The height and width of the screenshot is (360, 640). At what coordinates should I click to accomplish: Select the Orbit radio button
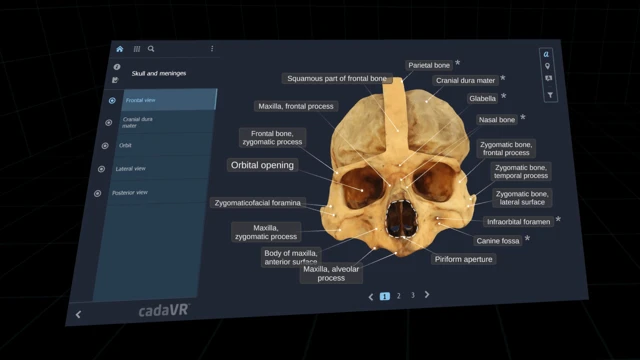click(105, 146)
